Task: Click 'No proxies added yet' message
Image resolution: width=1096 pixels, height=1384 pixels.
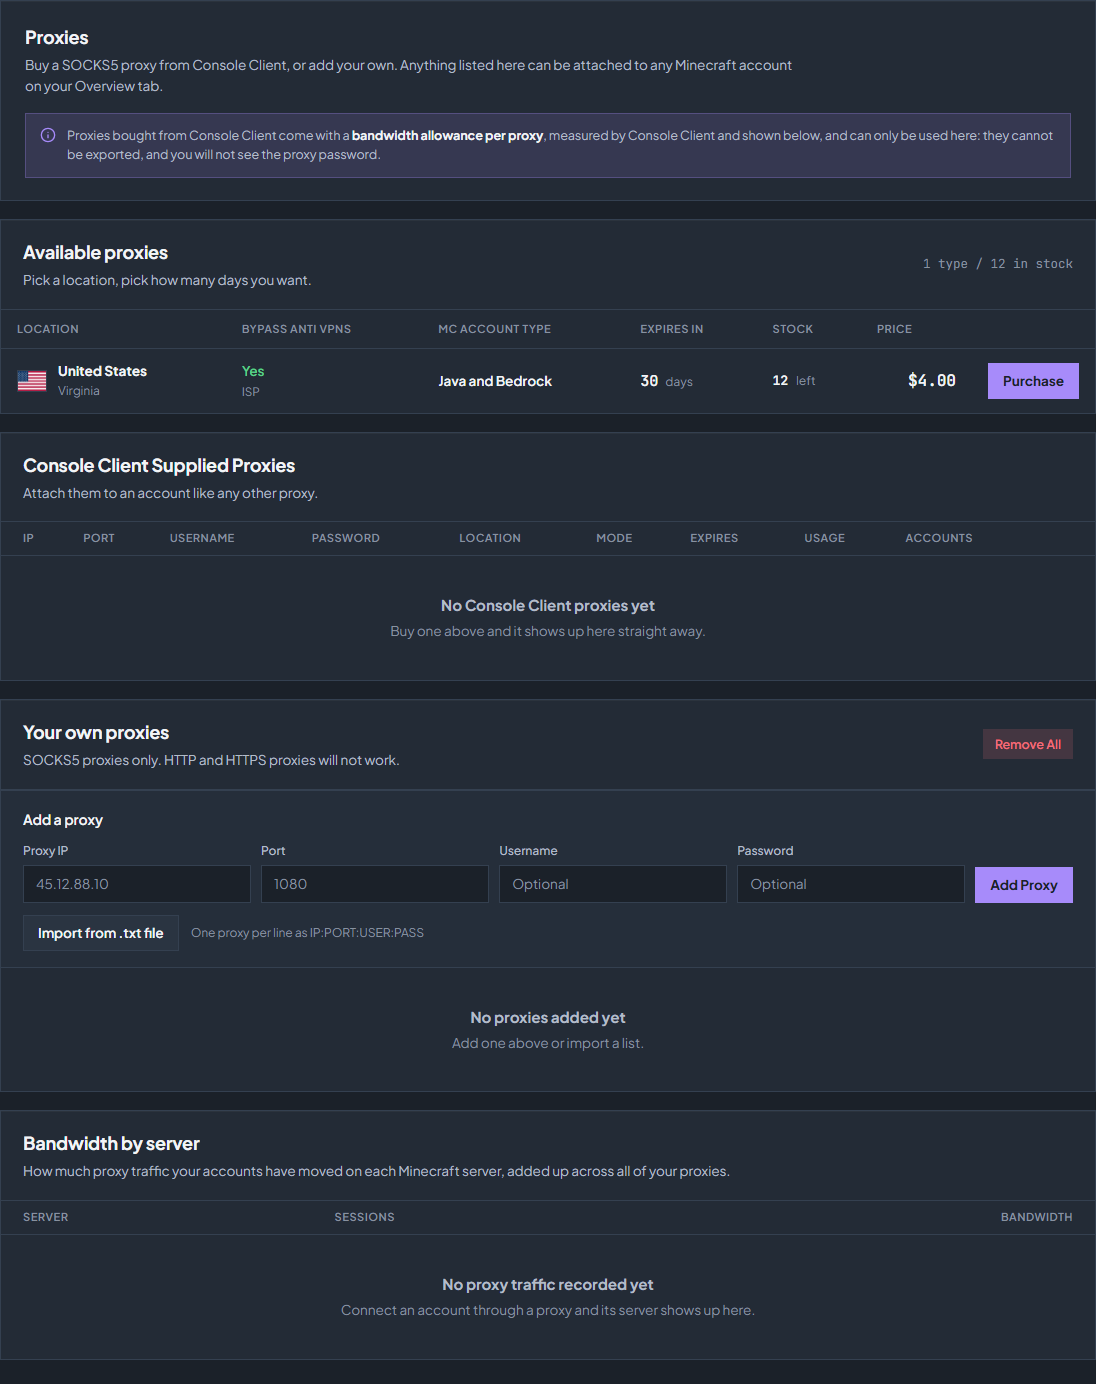Action: coord(548,1018)
